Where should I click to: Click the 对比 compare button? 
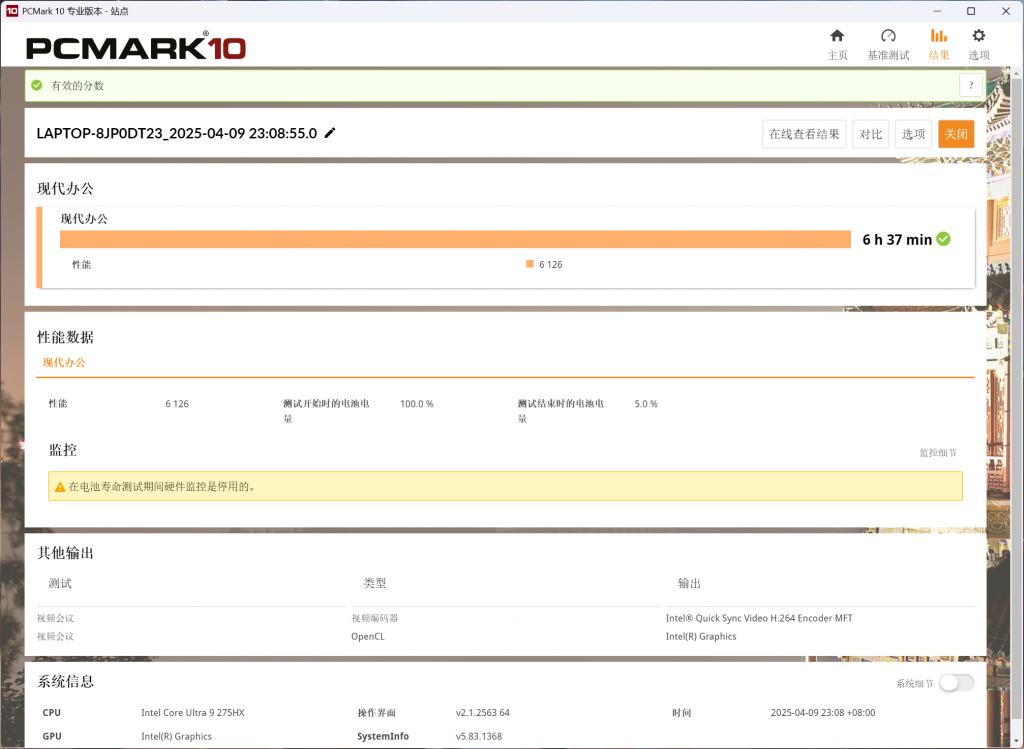pos(871,134)
